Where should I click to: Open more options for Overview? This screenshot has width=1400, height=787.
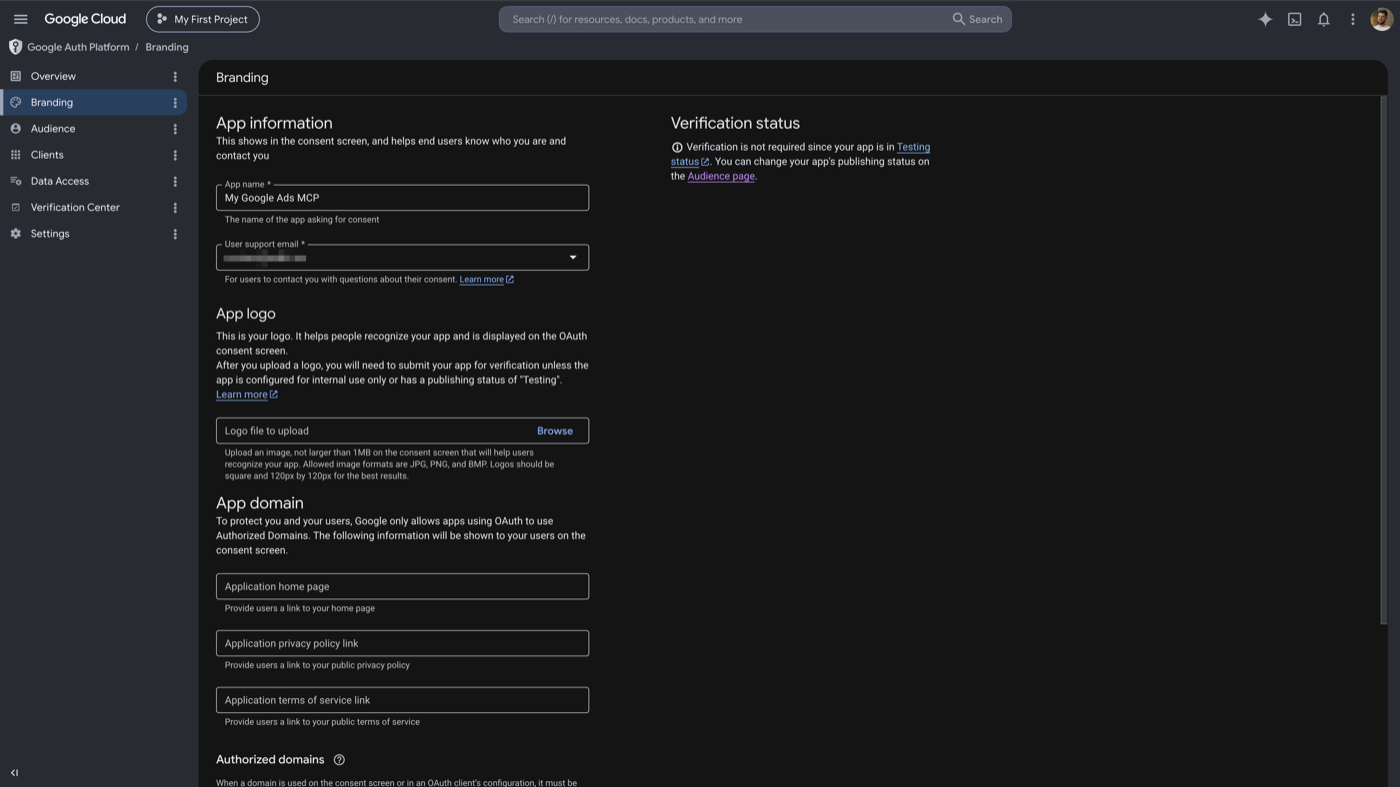pyautogui.click(x=175, y=76)
